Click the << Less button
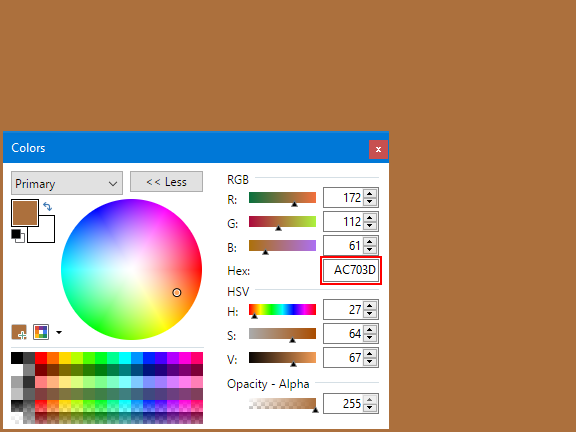Image resolution: width=576 pixels, height=432 pixels. tap(166, 181)
